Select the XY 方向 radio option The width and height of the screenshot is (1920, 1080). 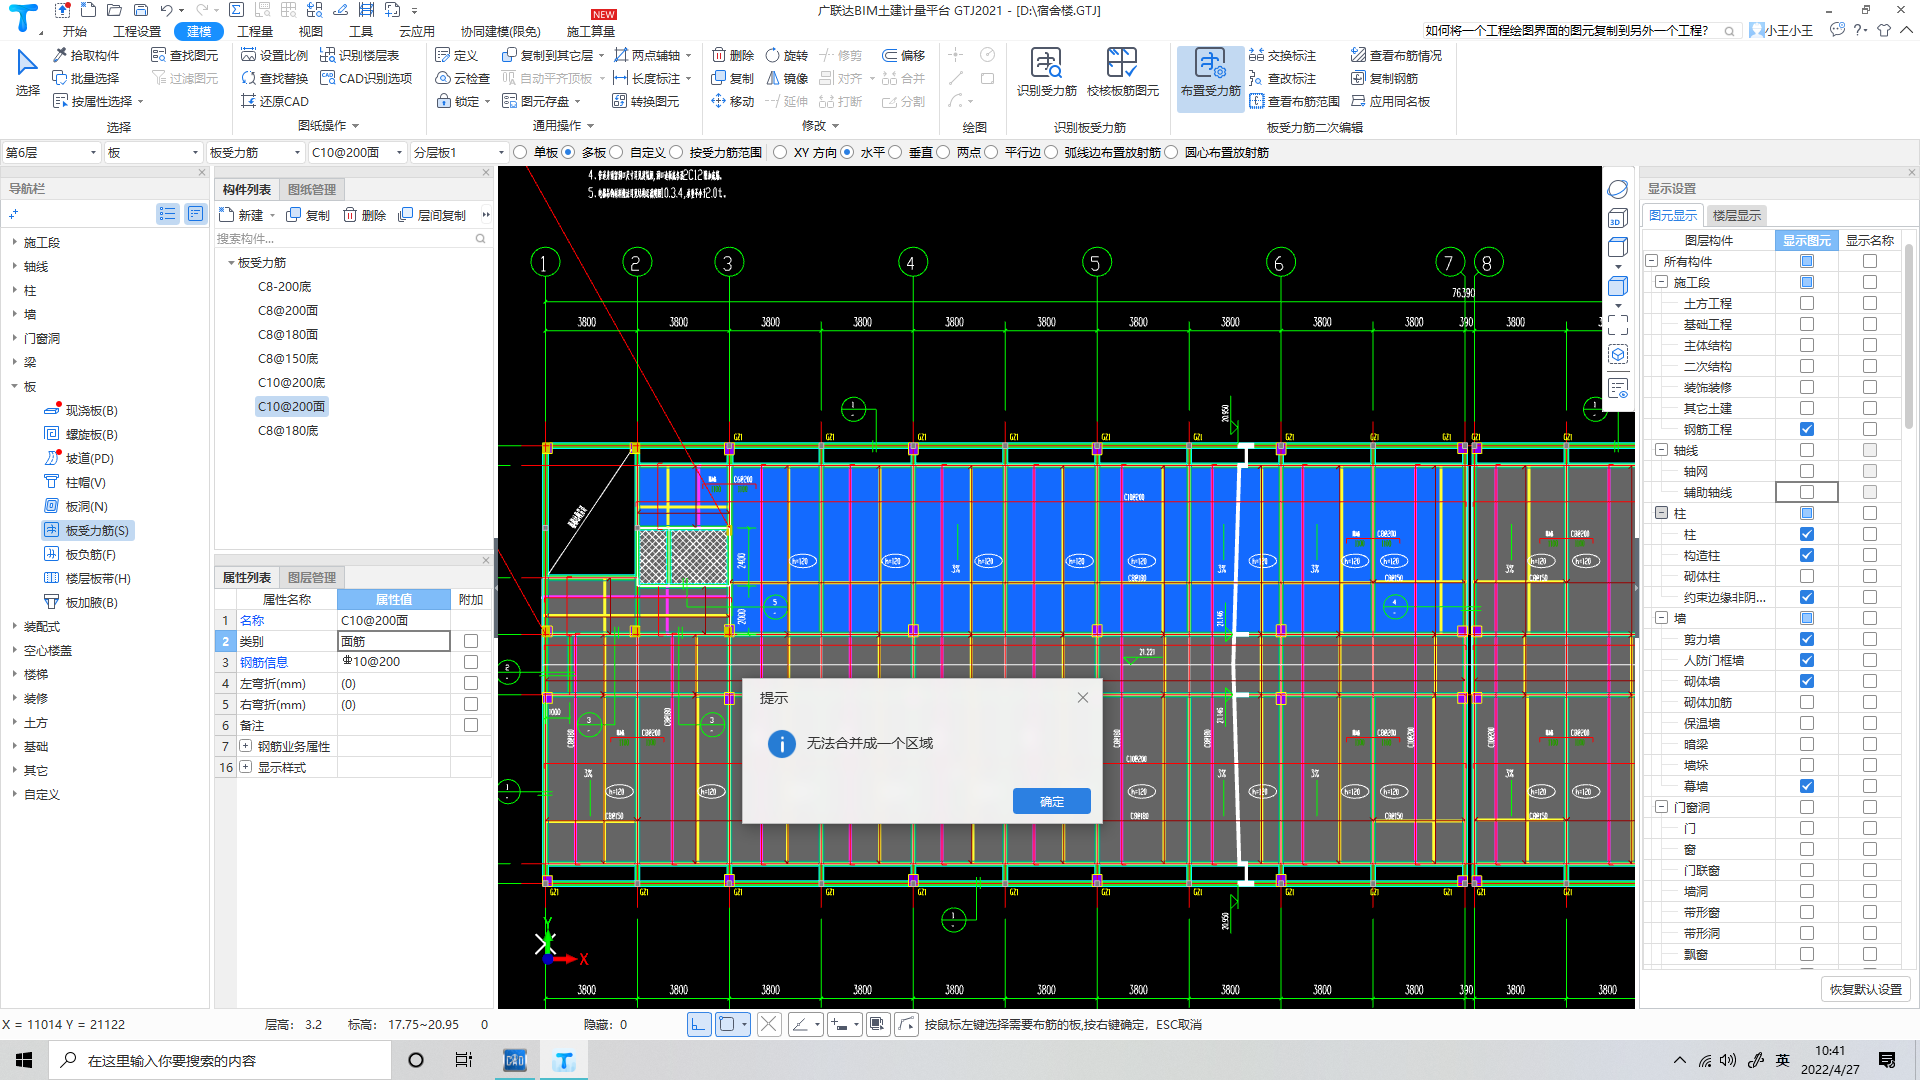tap(780, 152)
